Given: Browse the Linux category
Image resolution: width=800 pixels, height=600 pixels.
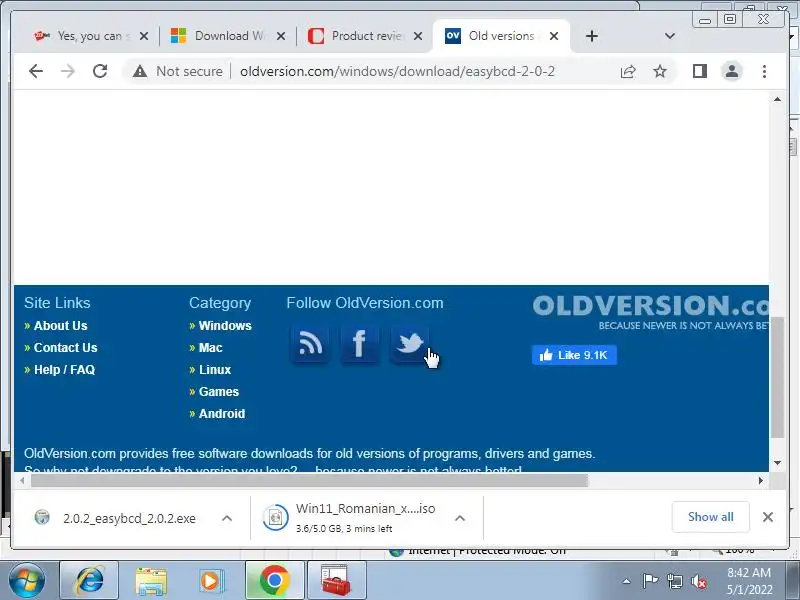Looking at the screenshot, I should pos(215,369).
